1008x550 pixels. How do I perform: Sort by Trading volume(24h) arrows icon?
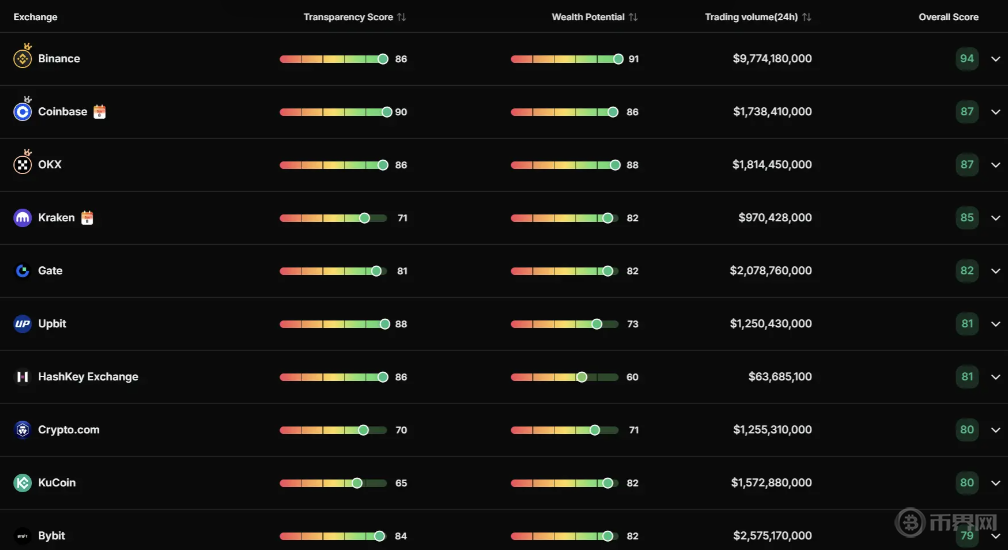[806, 17]
